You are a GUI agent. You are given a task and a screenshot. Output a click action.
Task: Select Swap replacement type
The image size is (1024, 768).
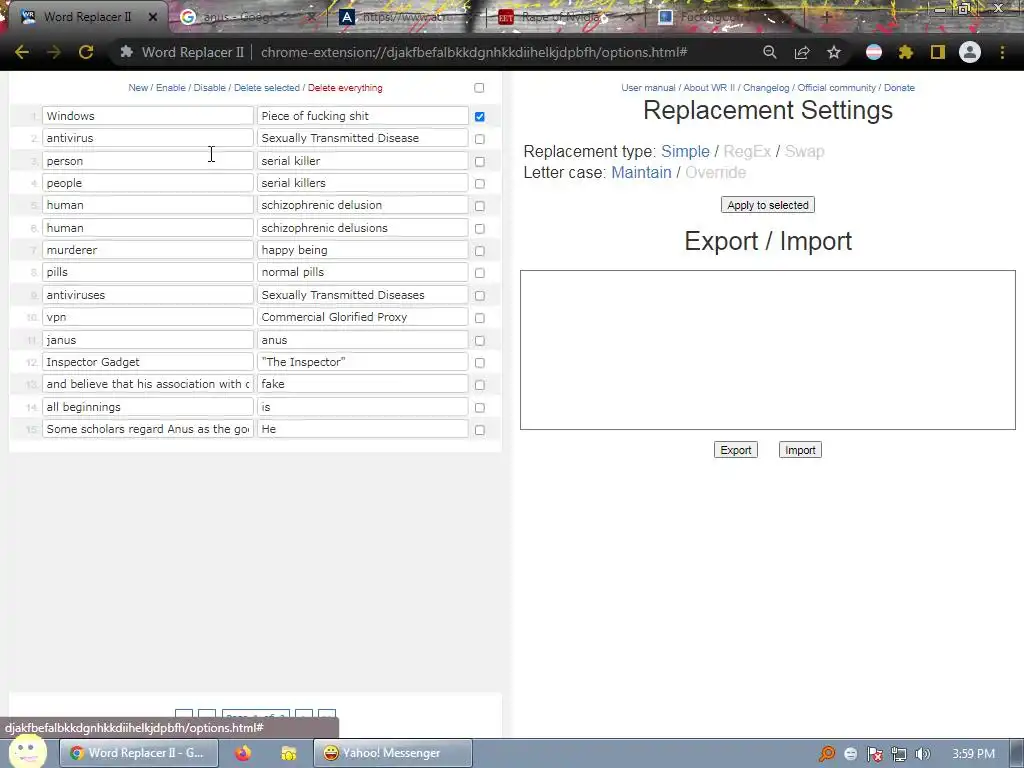[x=804, y=152]
